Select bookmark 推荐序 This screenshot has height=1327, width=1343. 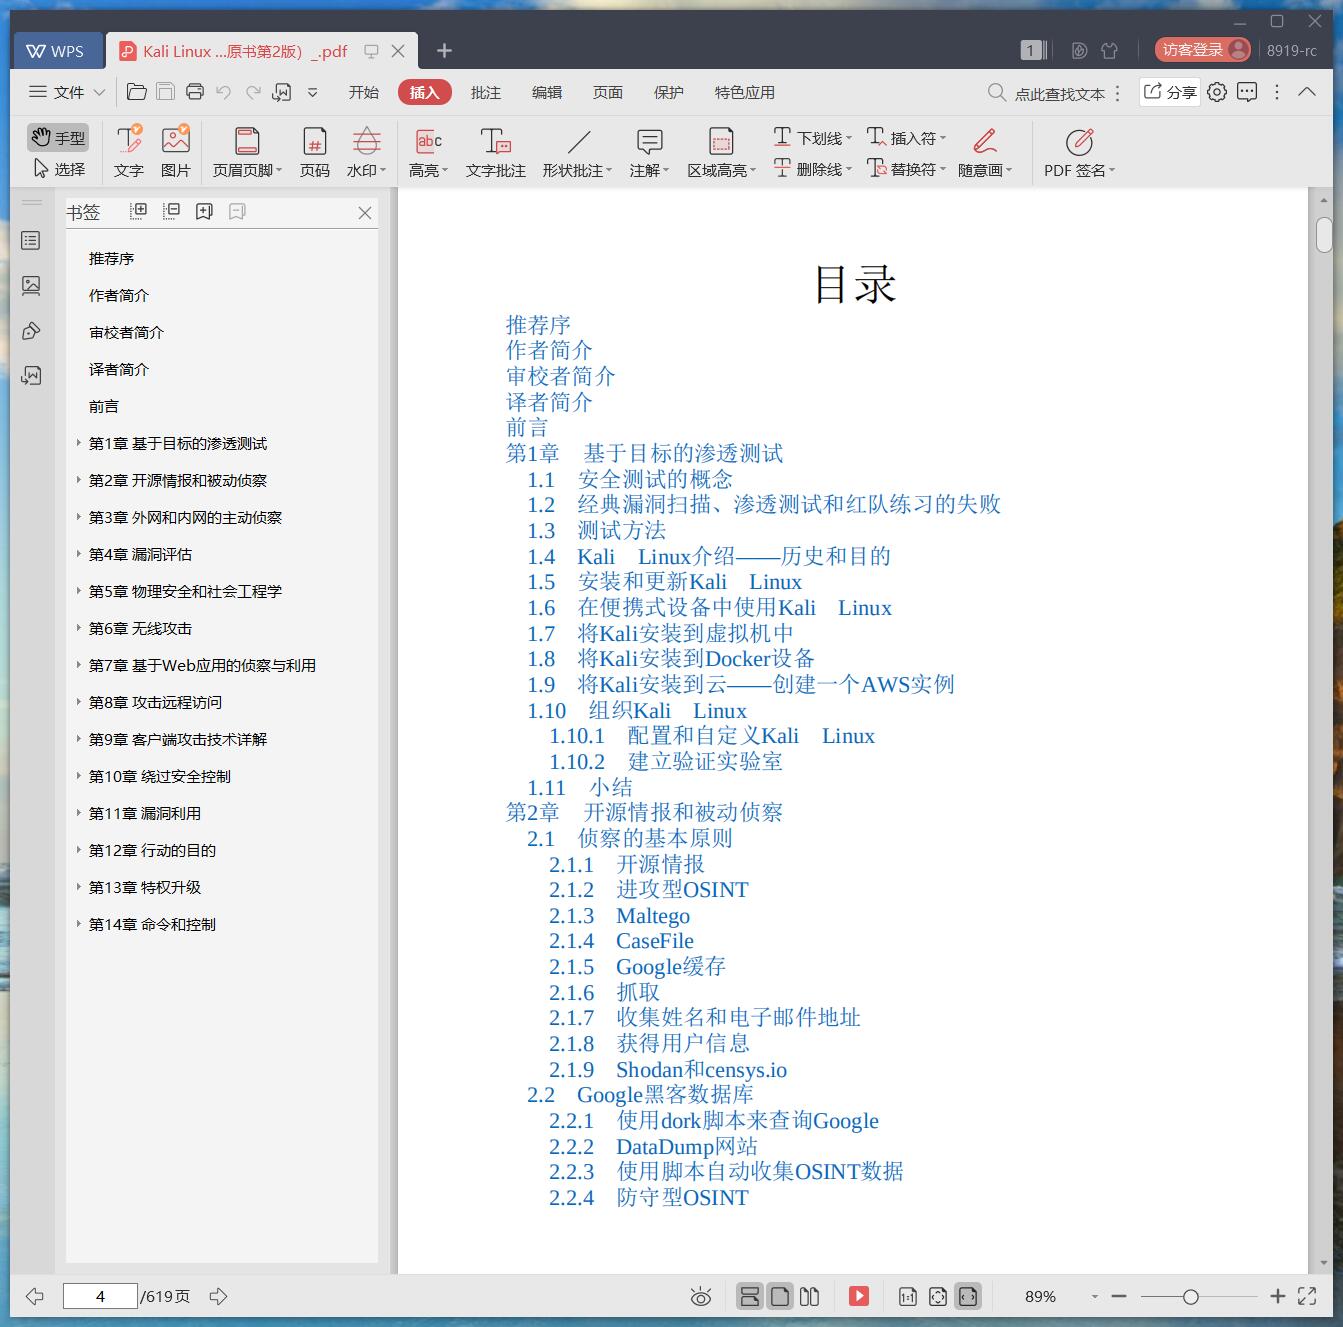click(111, 258)
